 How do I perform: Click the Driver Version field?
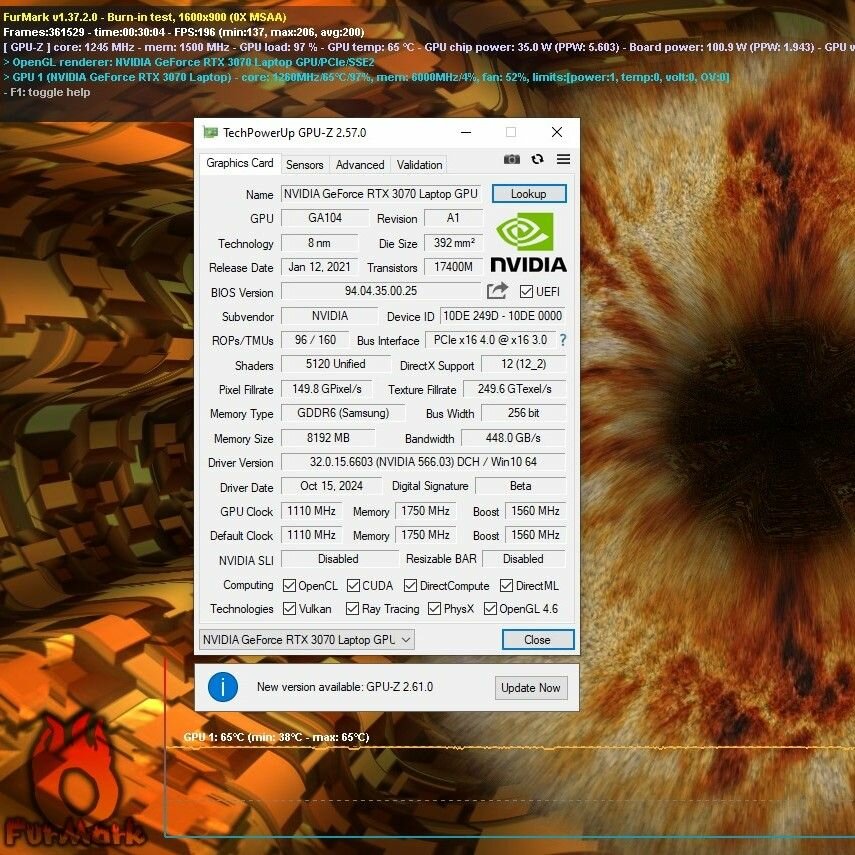pyautogui.click(x=423, y=462)
